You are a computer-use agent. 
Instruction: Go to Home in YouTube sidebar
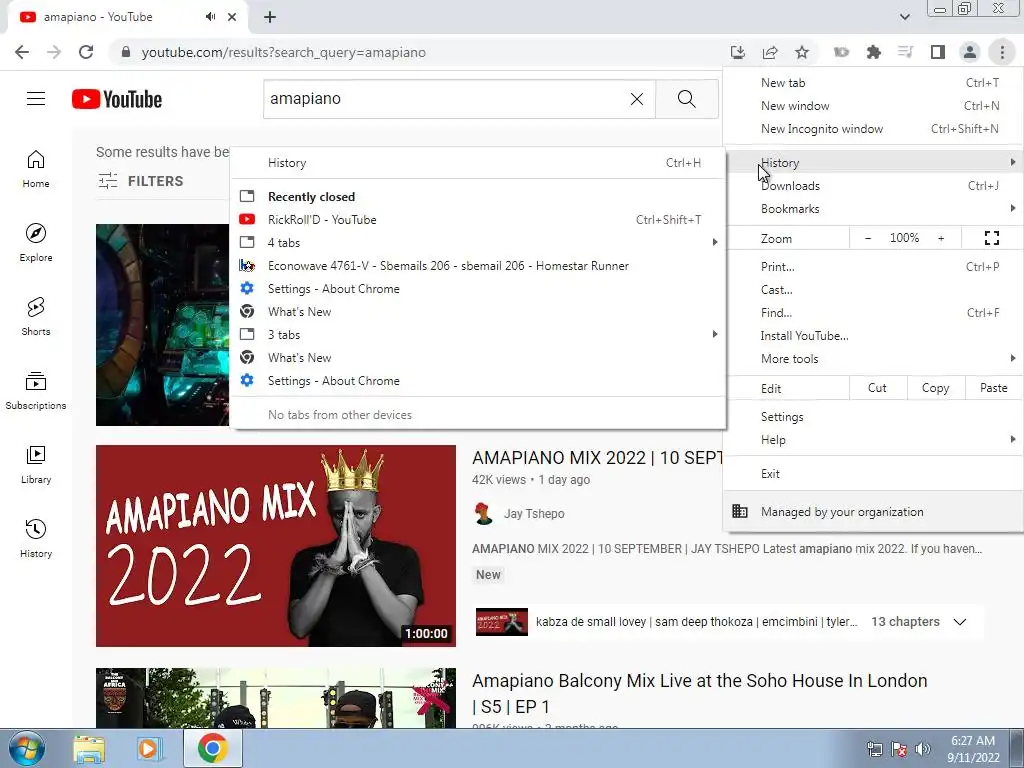tap(36, 168)
